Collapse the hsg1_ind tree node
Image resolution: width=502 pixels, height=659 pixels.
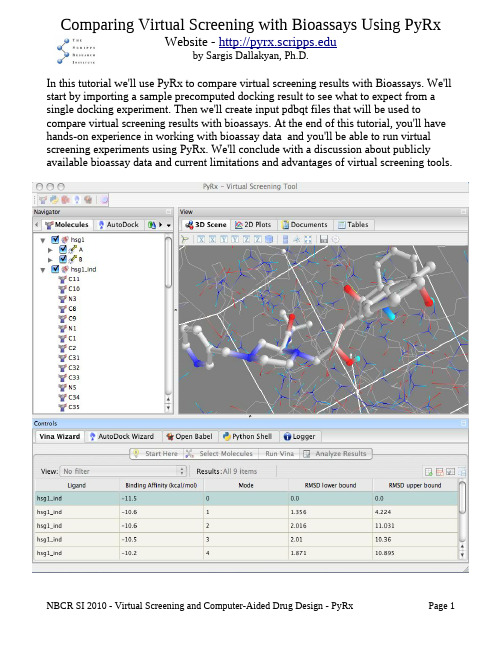43,269
